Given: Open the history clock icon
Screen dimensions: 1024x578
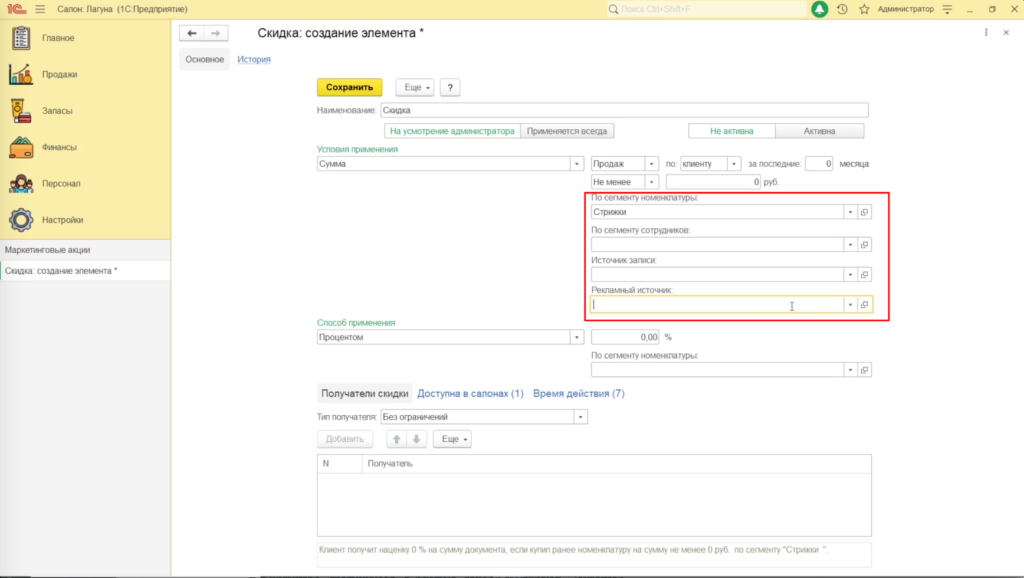Looking at the screenshot, I should (x=842, y=9).
